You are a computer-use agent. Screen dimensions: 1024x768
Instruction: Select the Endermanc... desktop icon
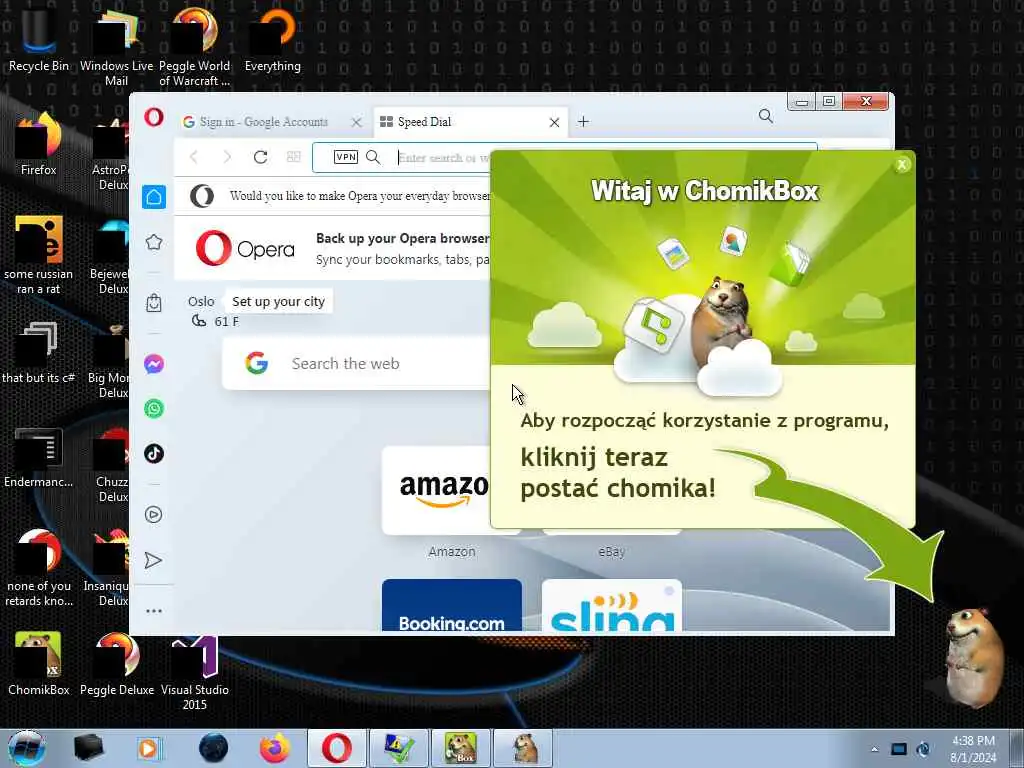(39, 457)
